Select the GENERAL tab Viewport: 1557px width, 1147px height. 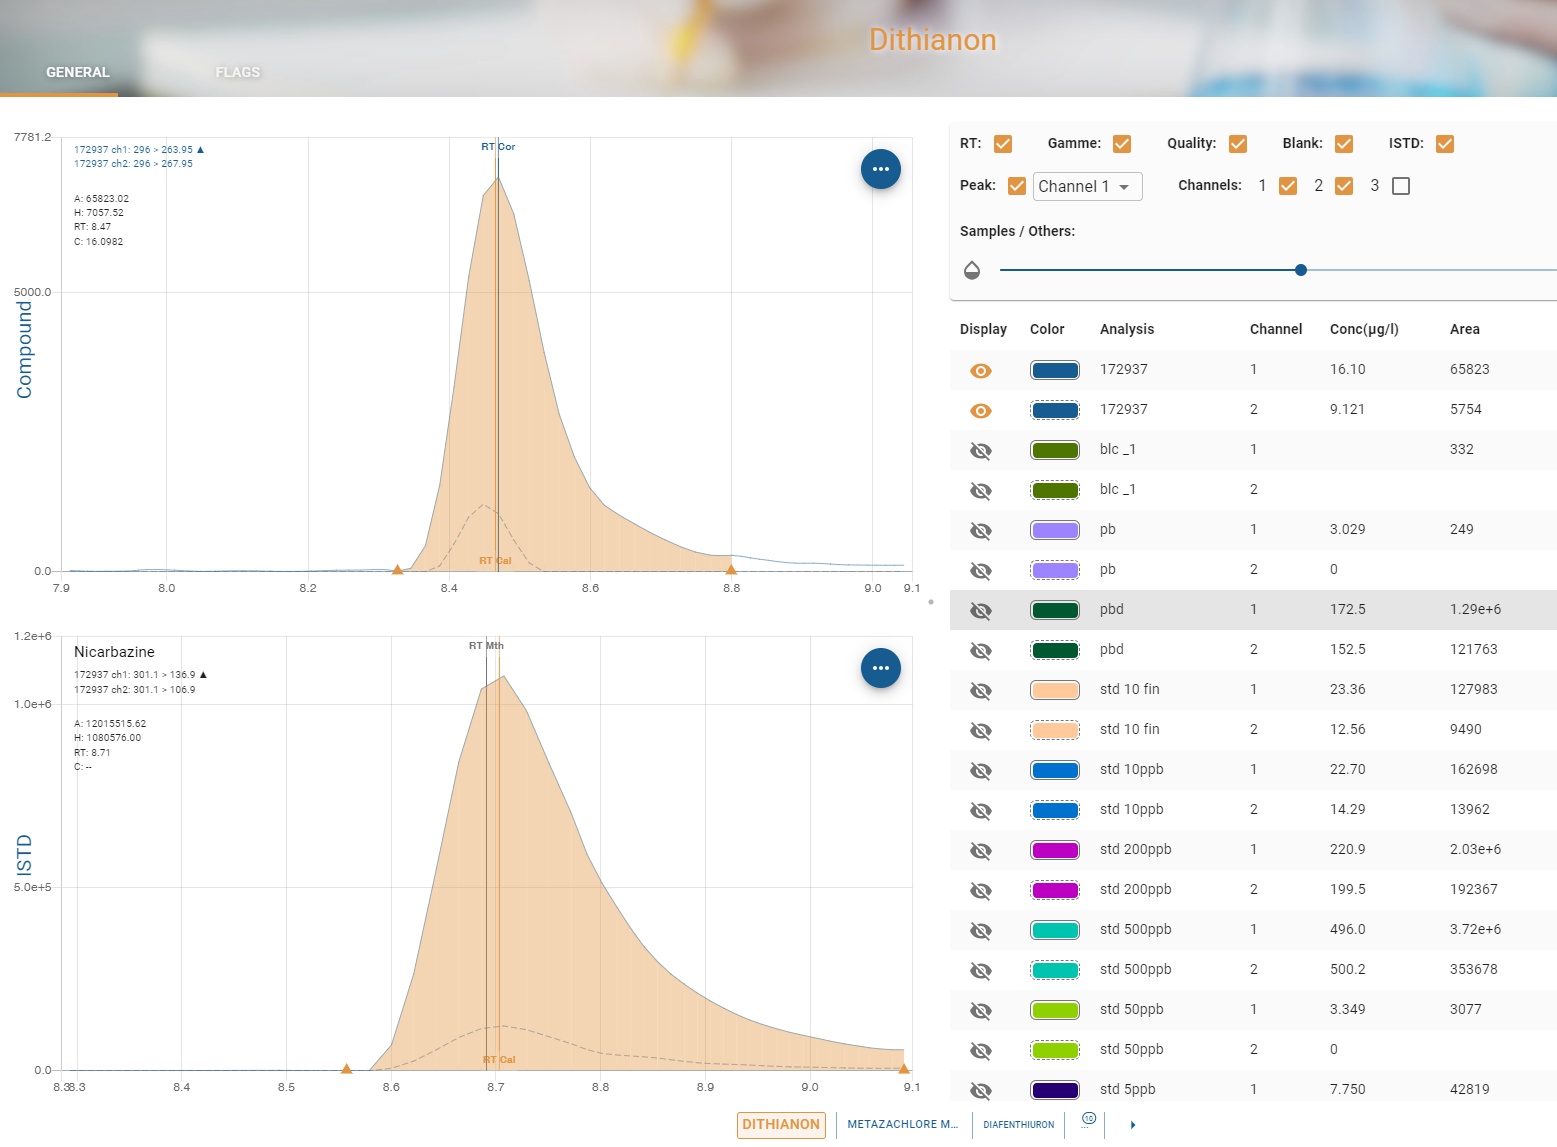[x=78, y=72]
